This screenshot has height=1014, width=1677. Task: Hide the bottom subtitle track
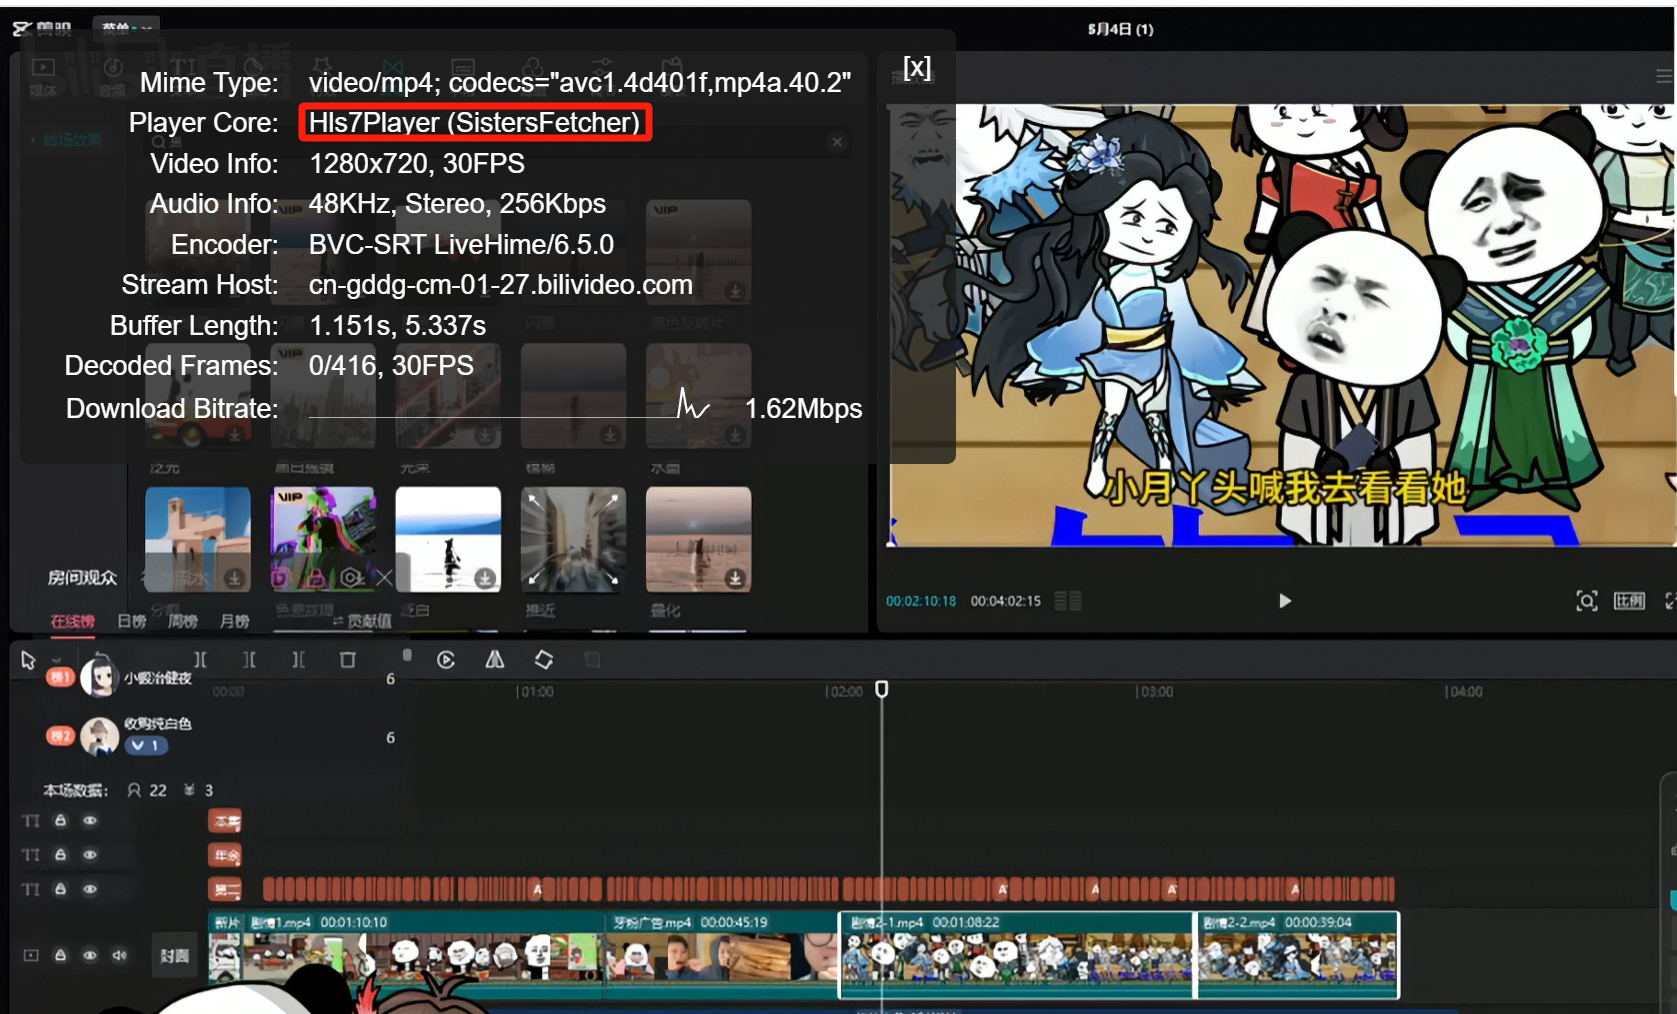90,889
